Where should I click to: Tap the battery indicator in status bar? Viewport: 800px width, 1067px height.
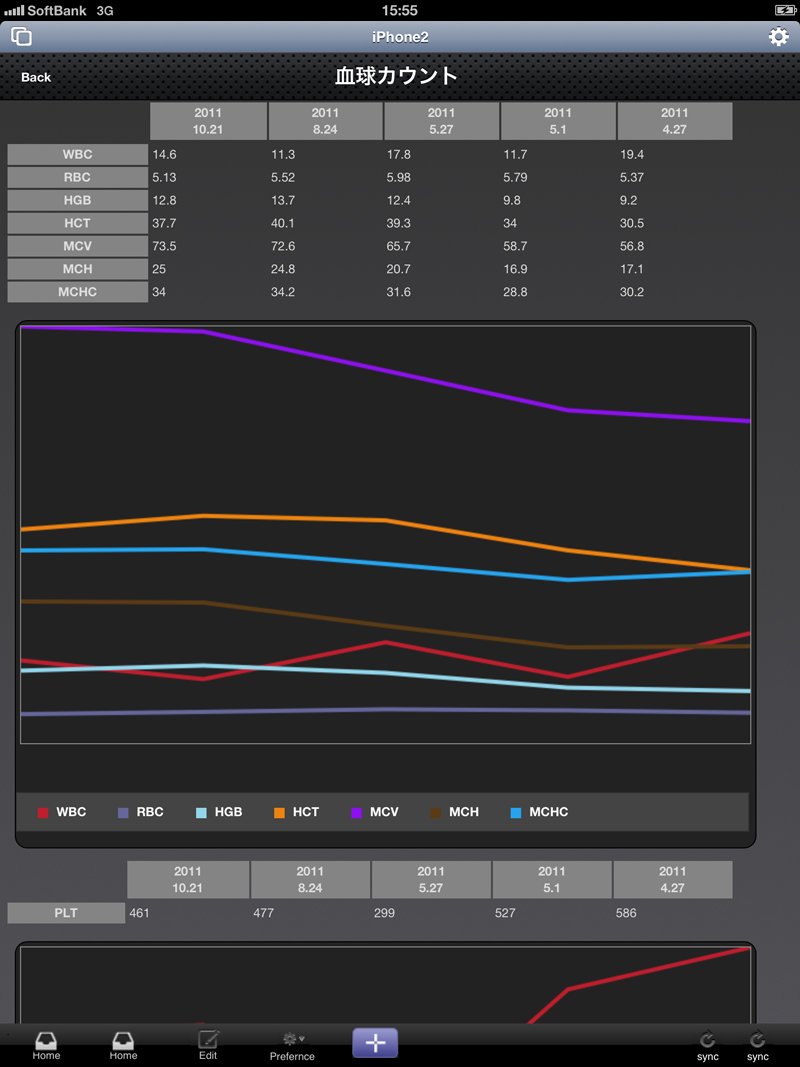(x=784, y=10)
